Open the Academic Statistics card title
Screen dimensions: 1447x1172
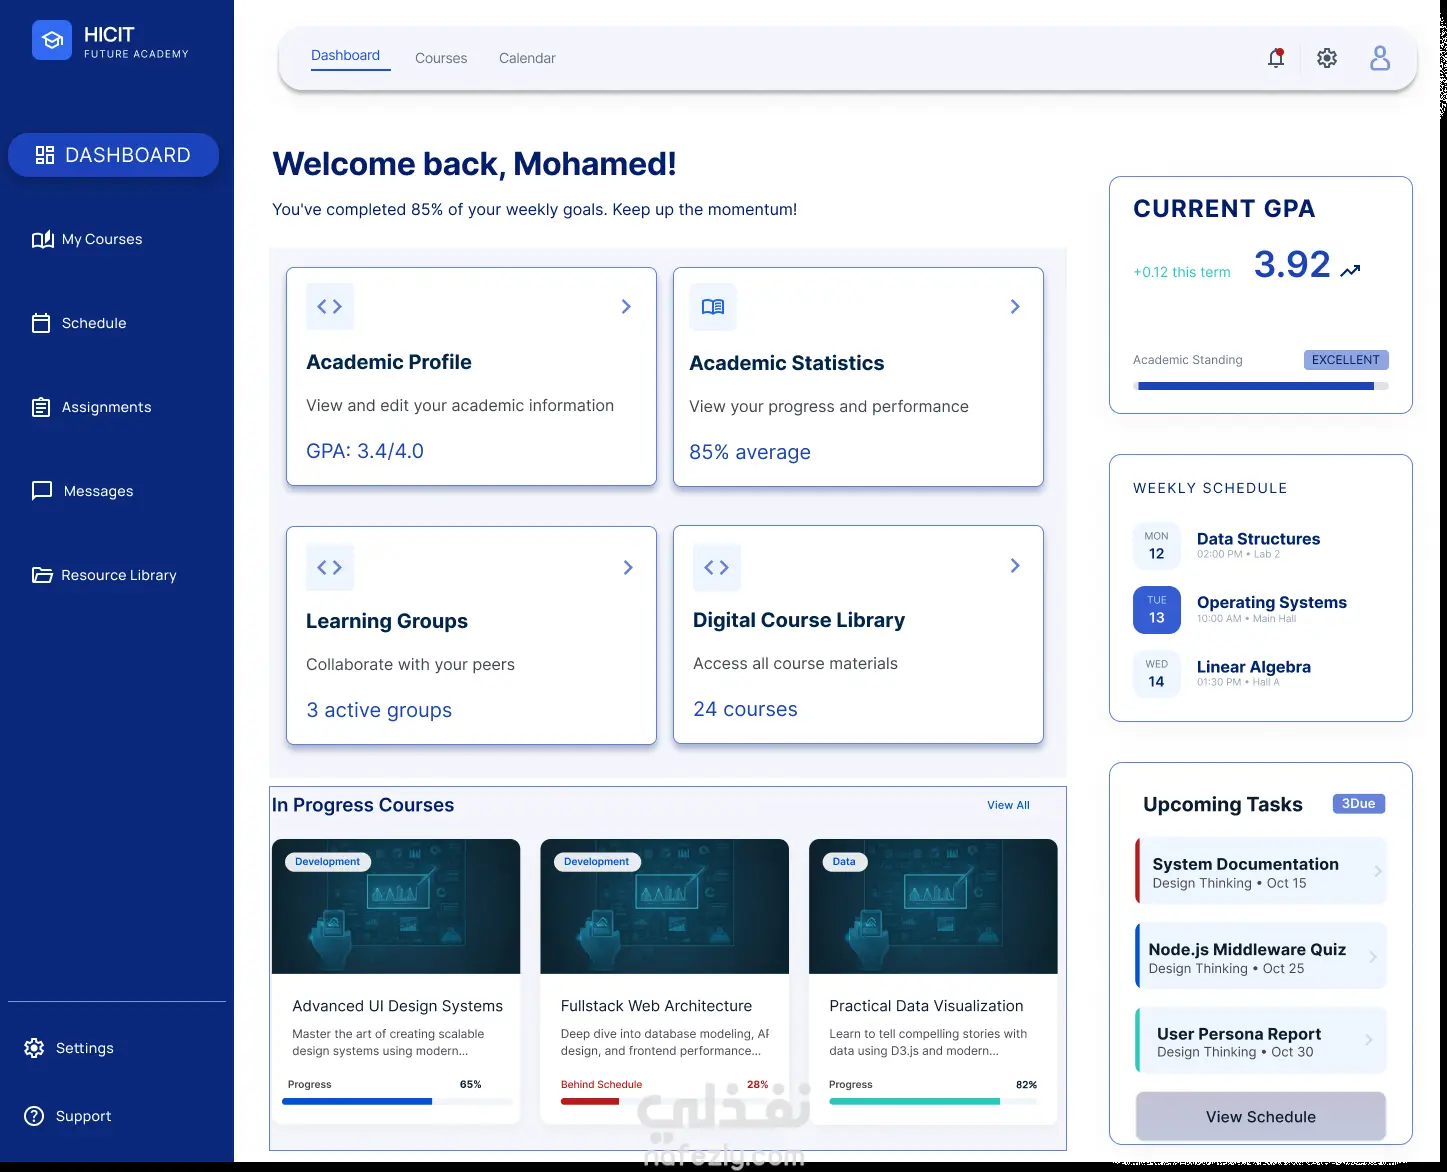(x=787, y=363)
